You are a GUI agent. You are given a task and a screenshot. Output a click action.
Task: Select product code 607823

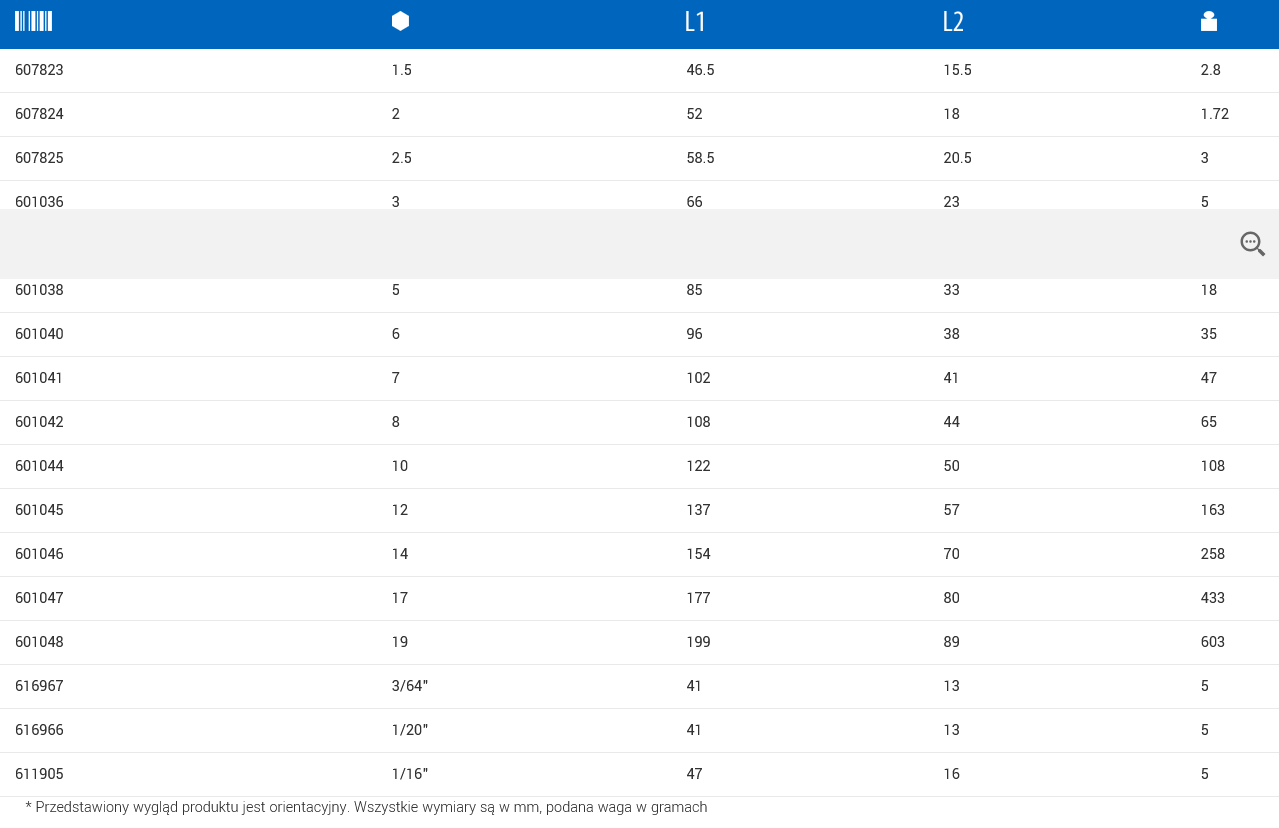click(x=39, y=70)
